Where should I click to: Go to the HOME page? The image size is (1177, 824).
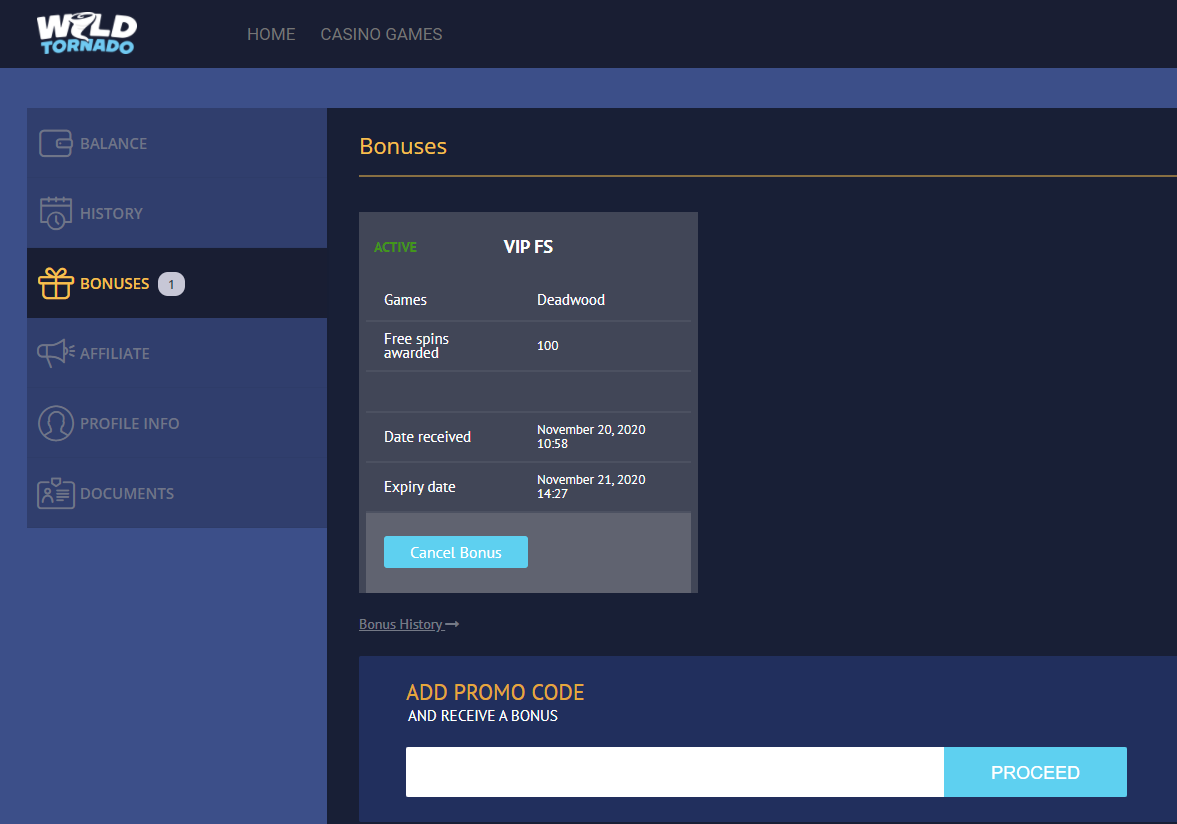tap(271, 34)
